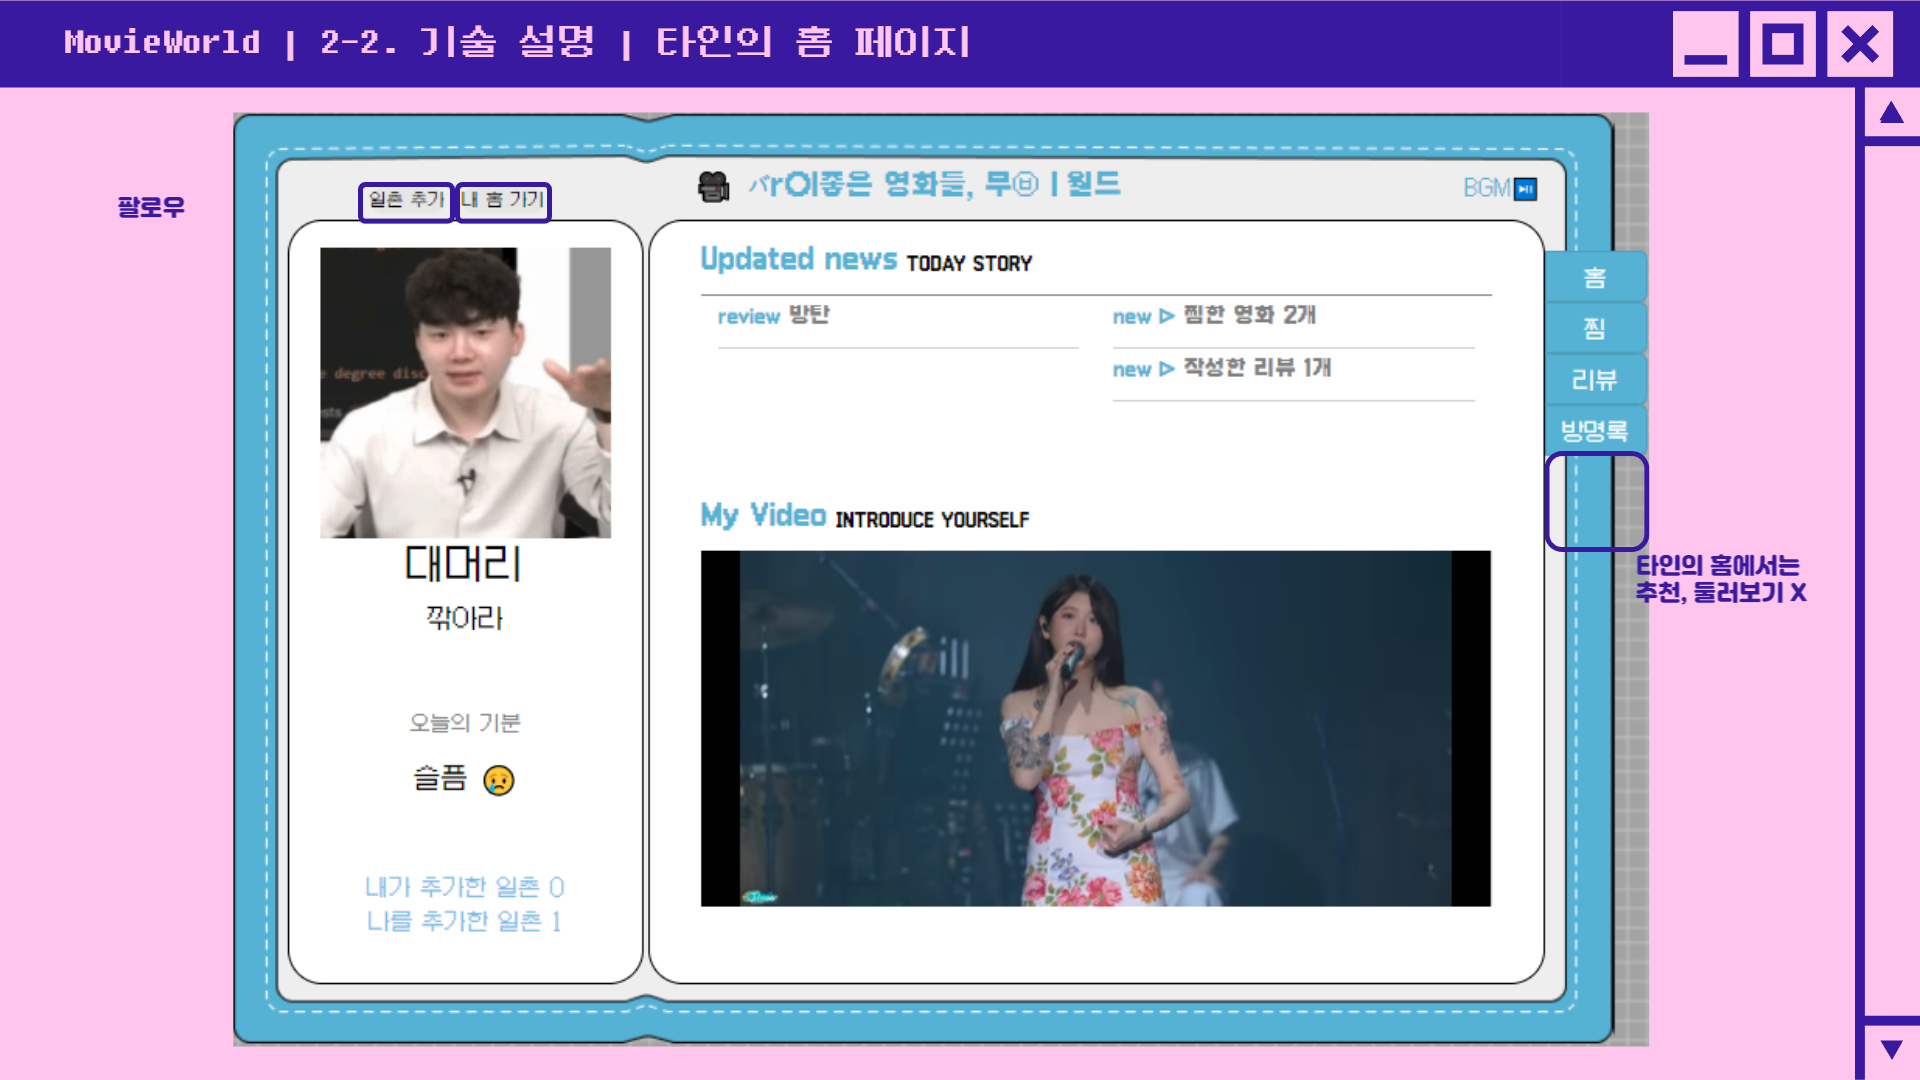
Task: Open the review 방탄 link
Action: click(774, 316)
